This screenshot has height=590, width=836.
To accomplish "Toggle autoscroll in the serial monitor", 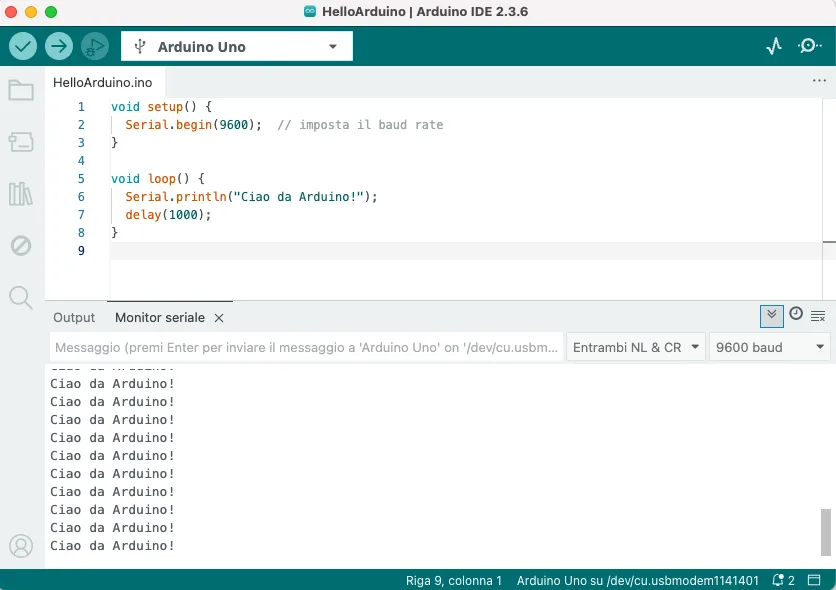I will click(x=771, y=316).
